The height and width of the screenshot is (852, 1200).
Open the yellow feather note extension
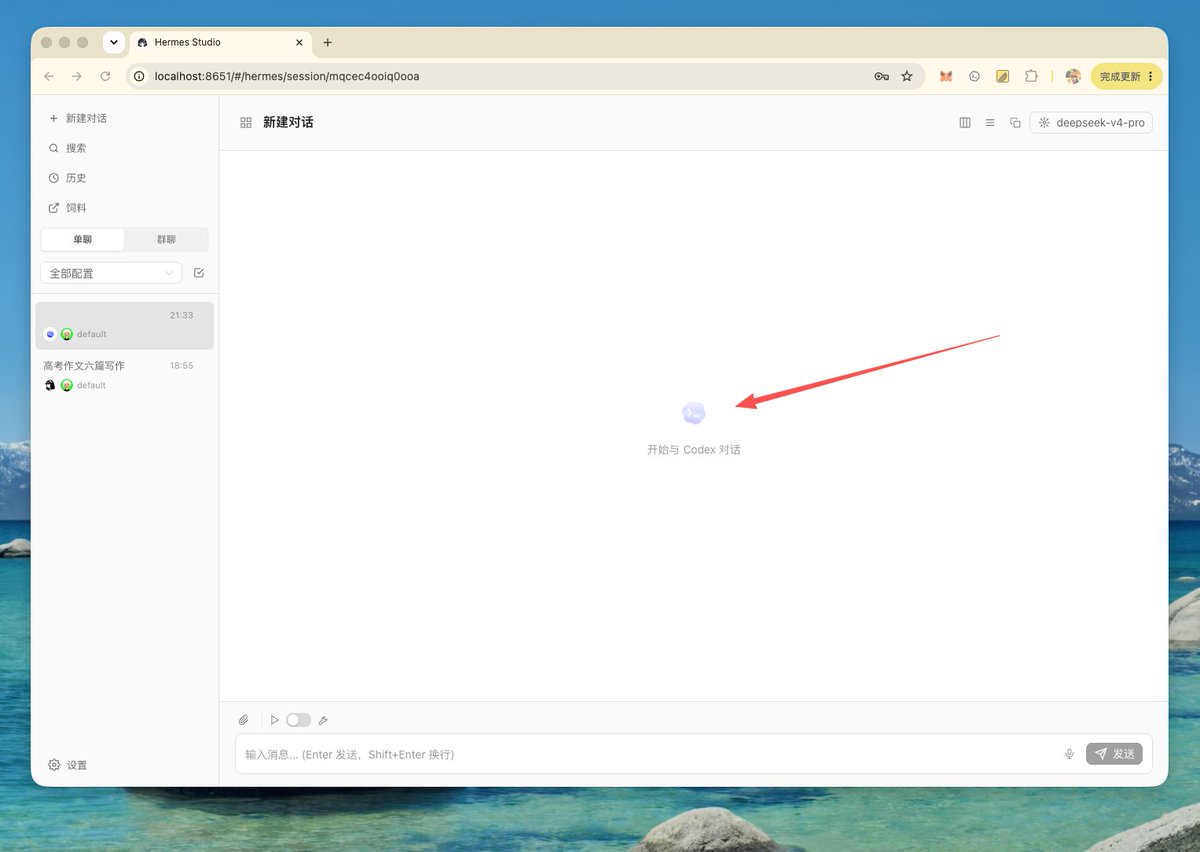tap(1002, 76)
